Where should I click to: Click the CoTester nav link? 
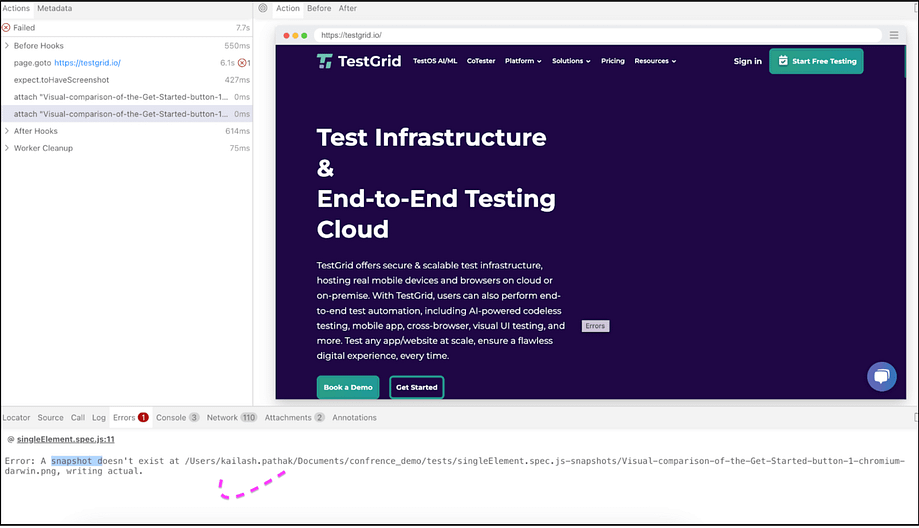(x=481, y=61)
